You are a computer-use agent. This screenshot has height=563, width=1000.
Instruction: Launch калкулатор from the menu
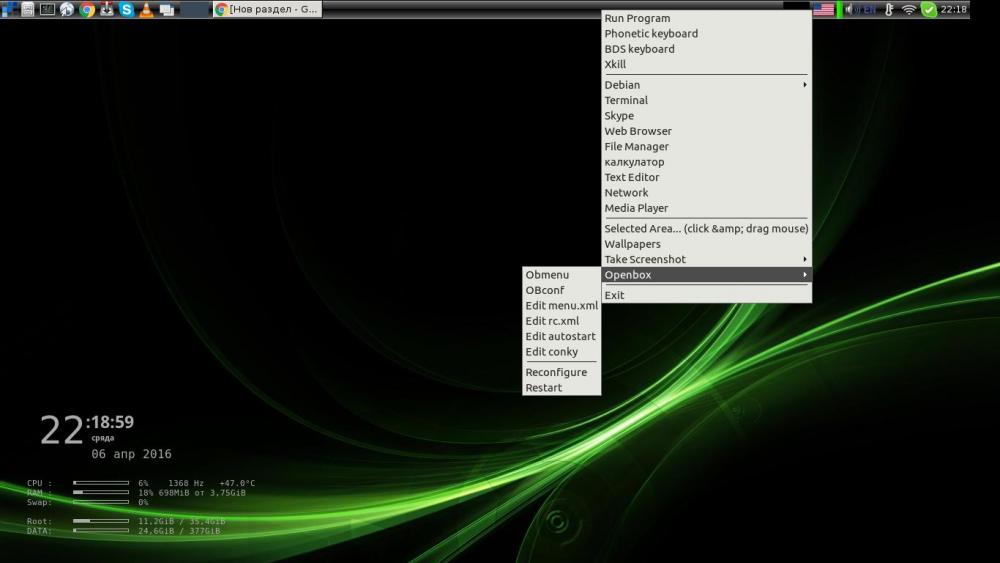707,162
